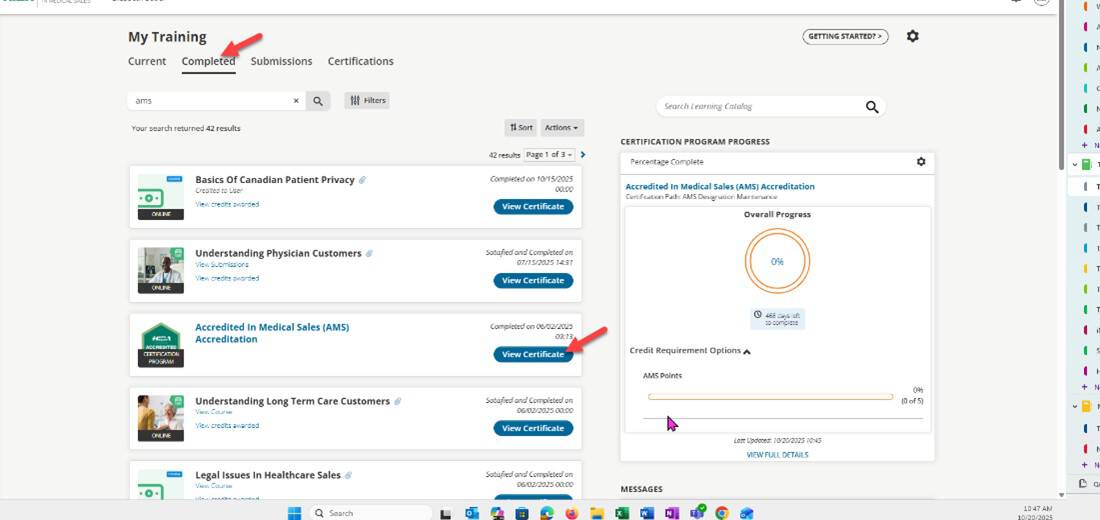Viewport: 1100px width, 520px height.
Task: Open Excel from the Windows taskbar
Action: [621, 513]
